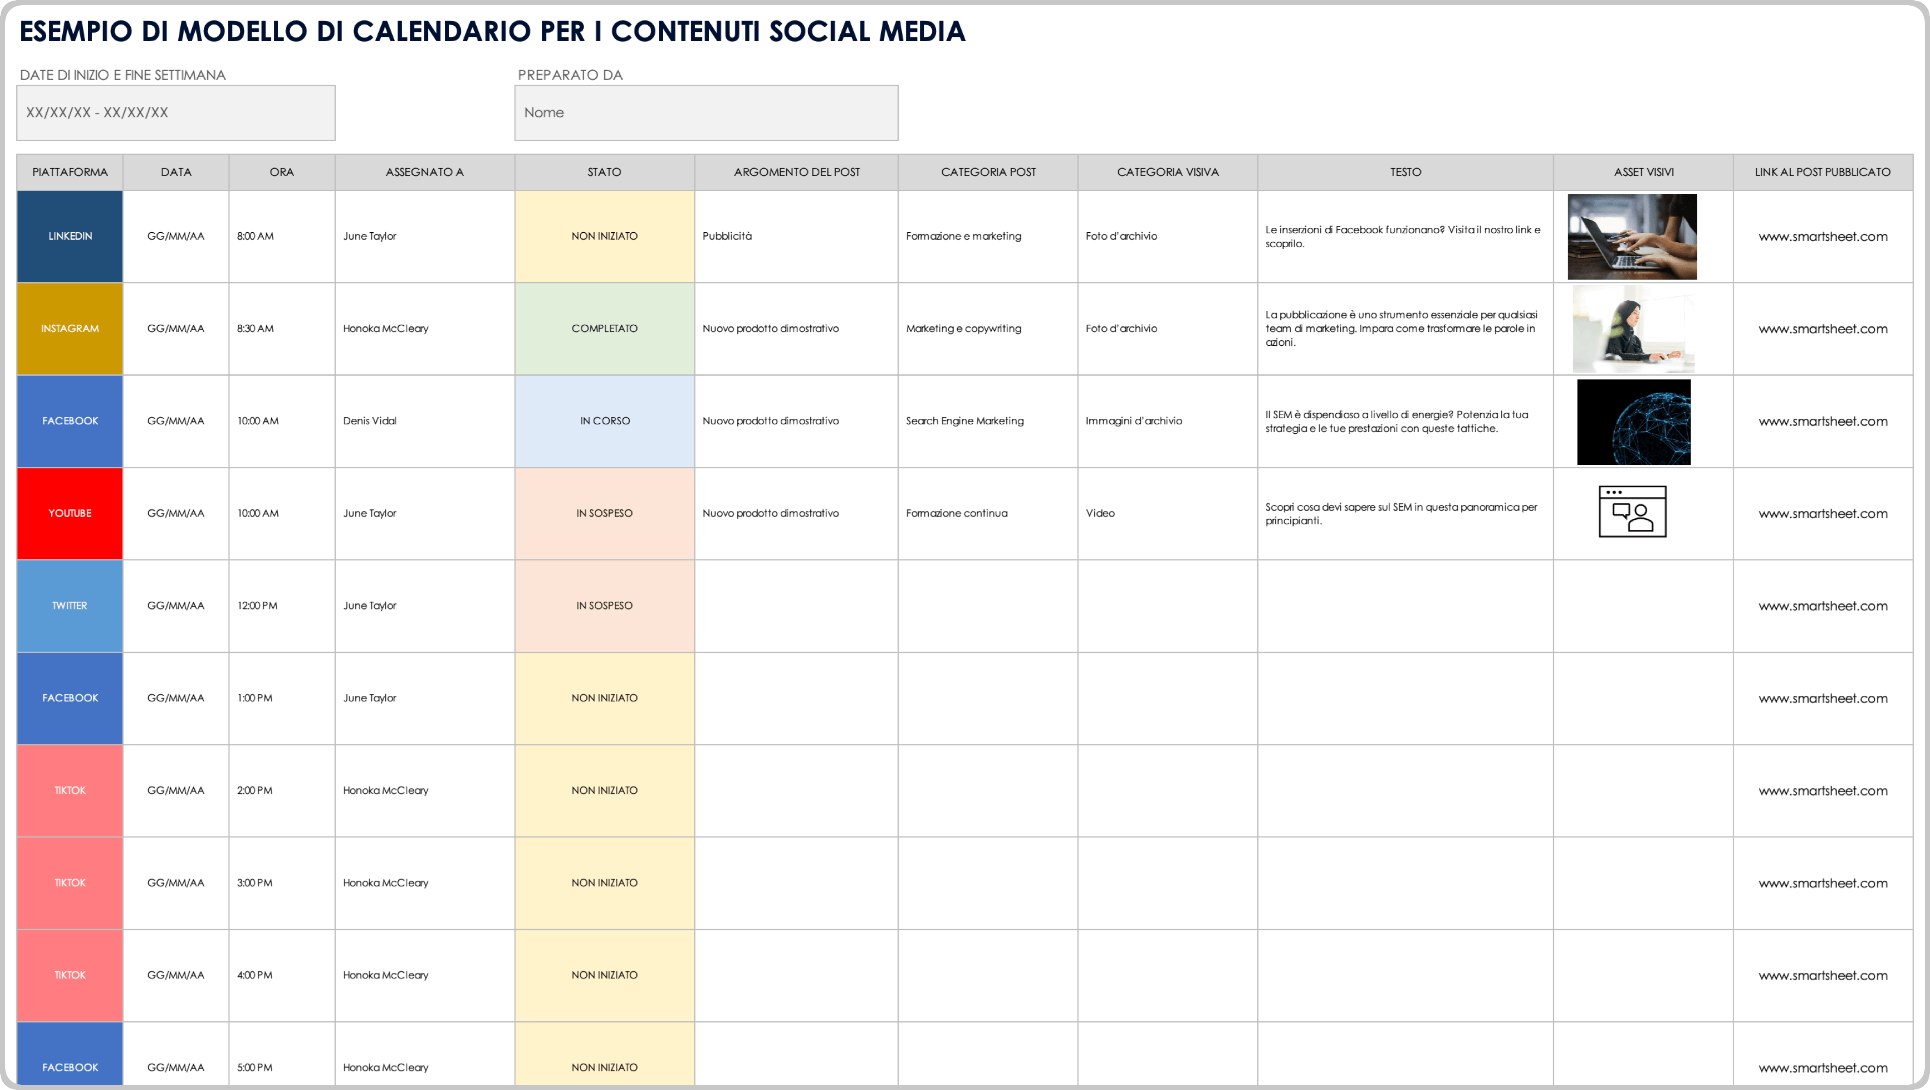This screenshot has height=1090, width=1930.
Task: Select the 8:00 AM time cell
Action: click(x=282, y=237)
